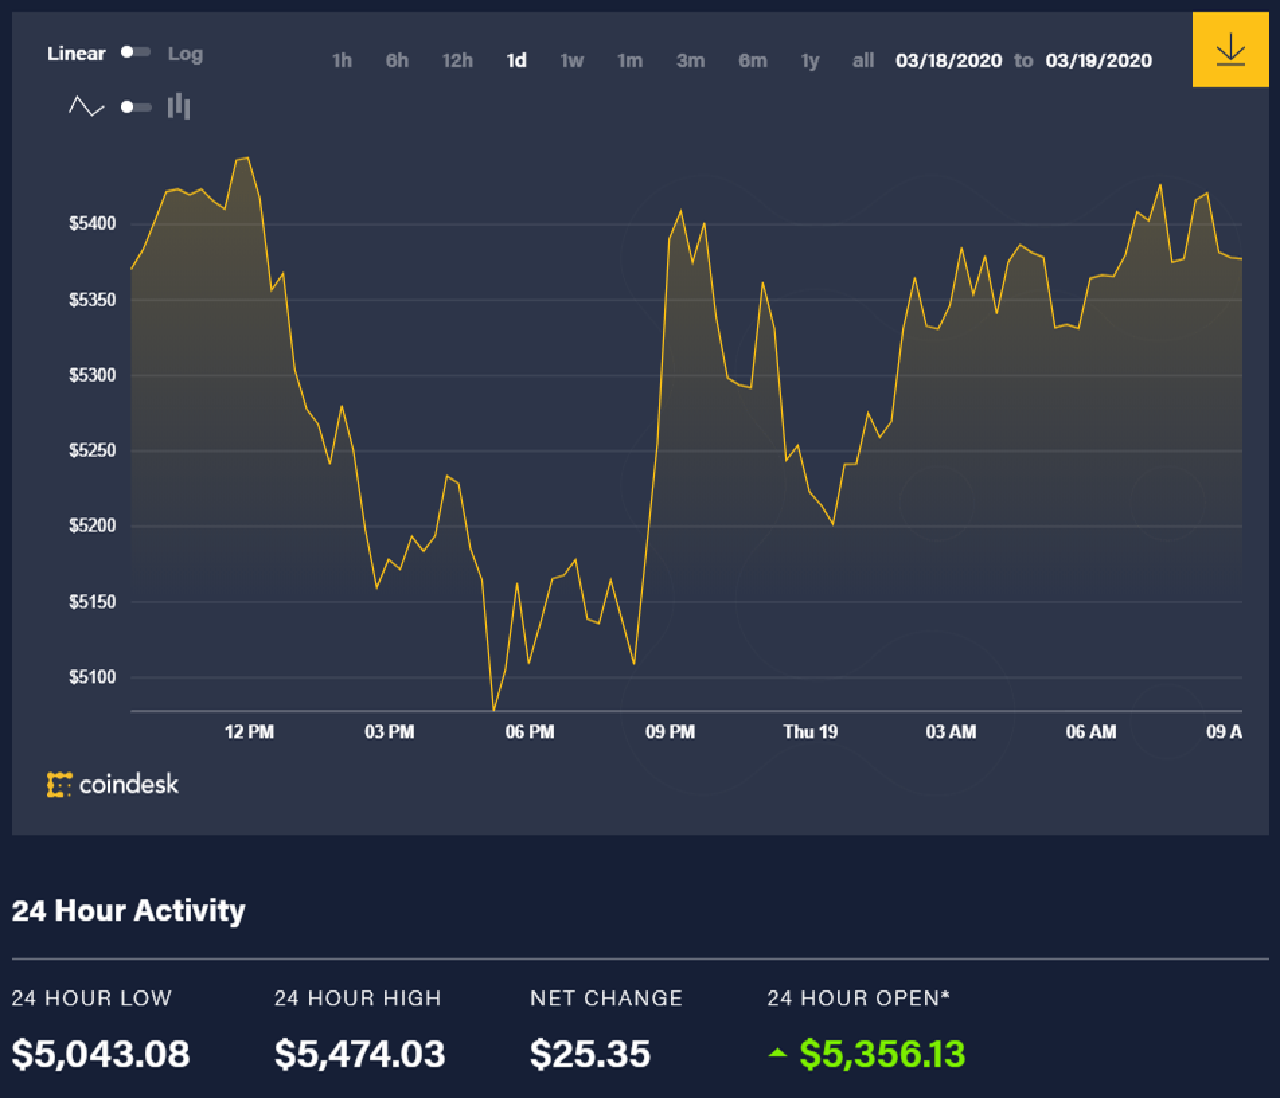The height and width of the screenshot is (1098, 1280).
Task: Click the 24 HOUR OPEN* label
Action: pyautogui.click(x=858, y=998)
